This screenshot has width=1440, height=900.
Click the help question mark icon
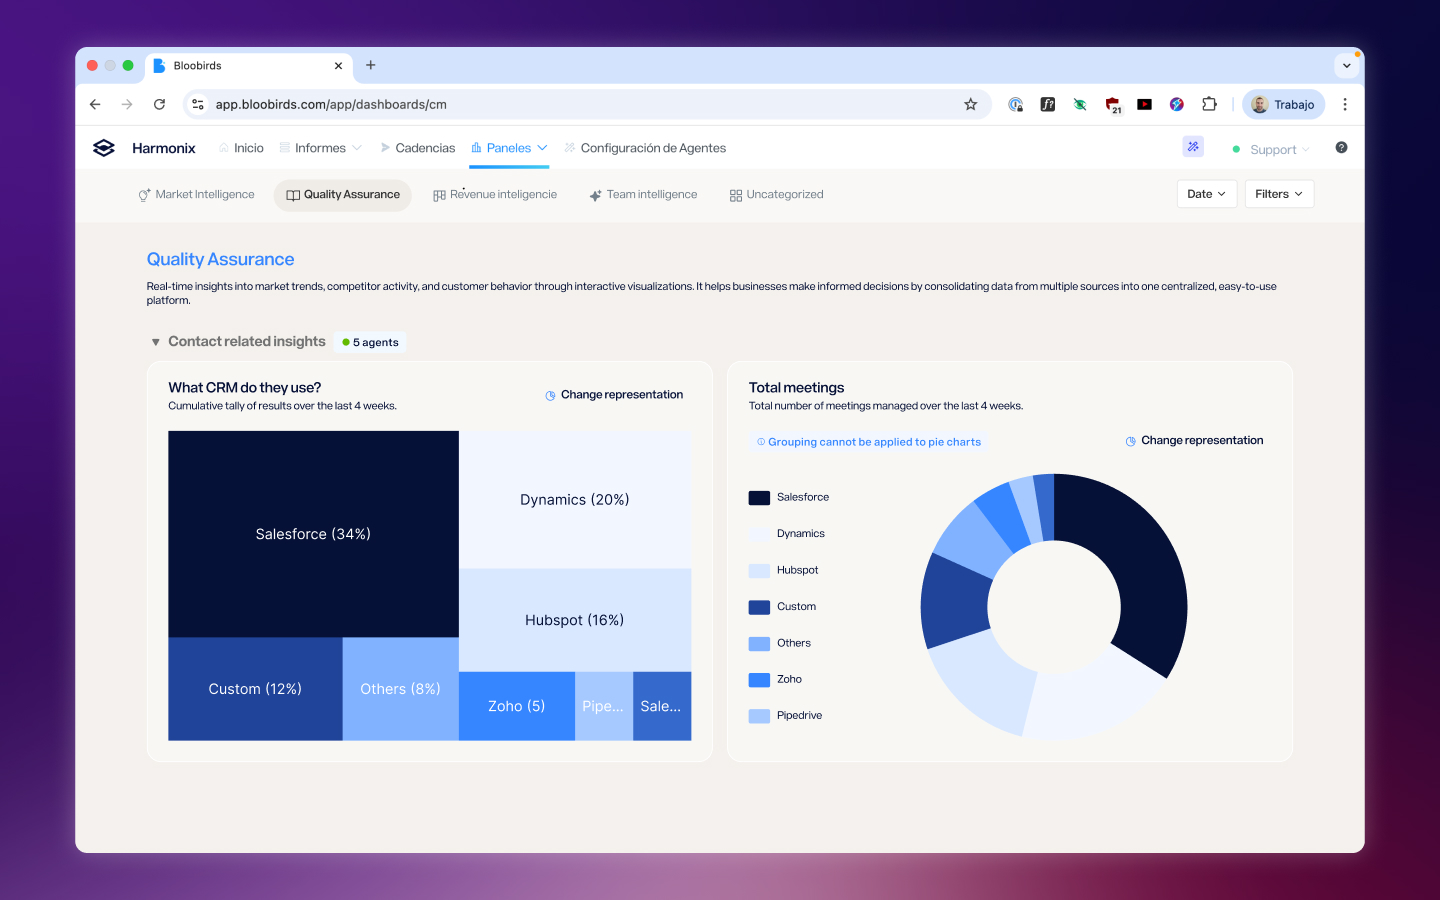1341,148
